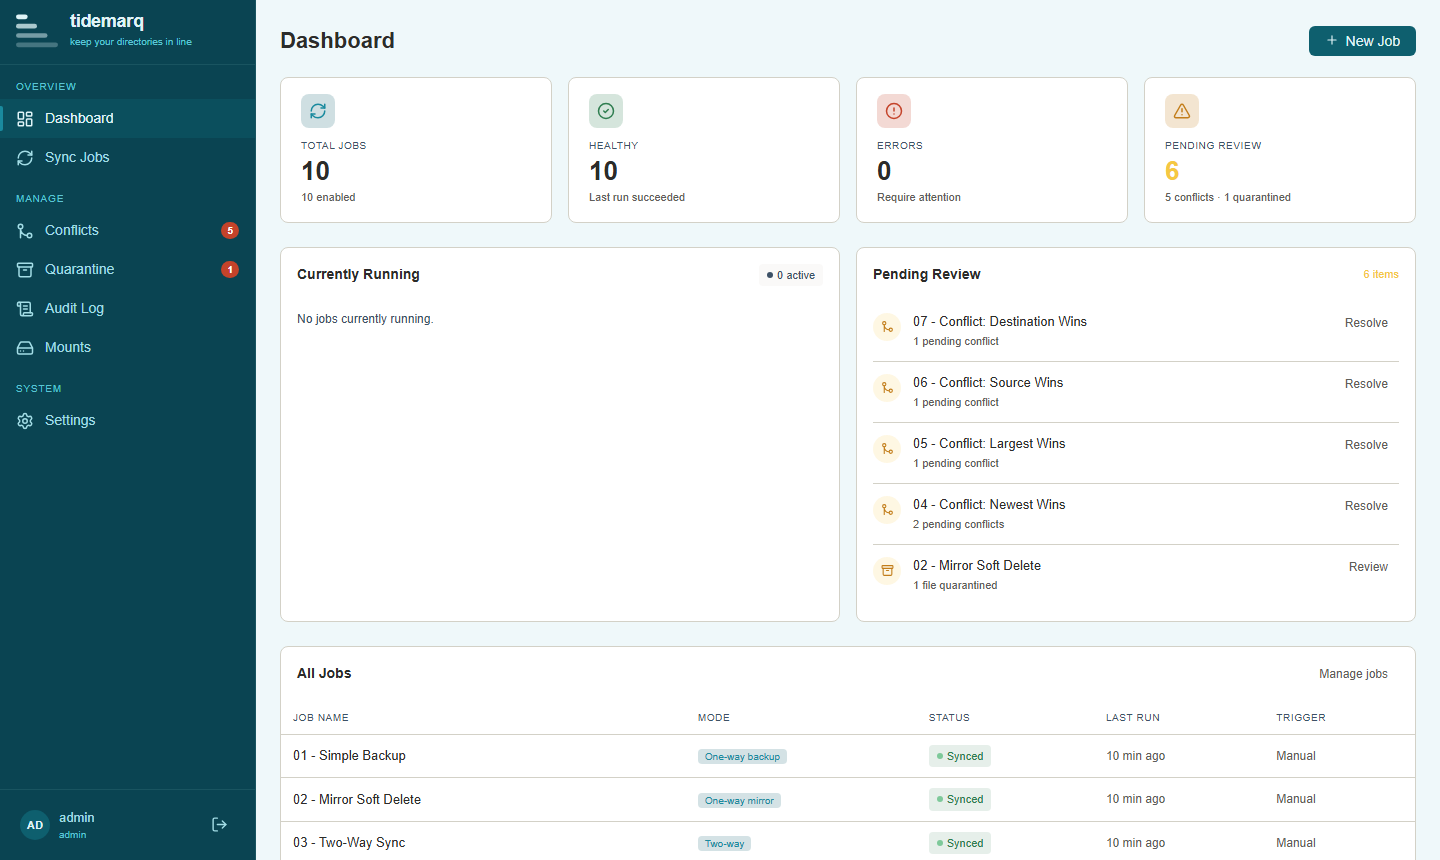Image resolution: width=1440 pixels, height=860 pixels.
Task: Open the Dashboard menu item
Action: [128, 118]
